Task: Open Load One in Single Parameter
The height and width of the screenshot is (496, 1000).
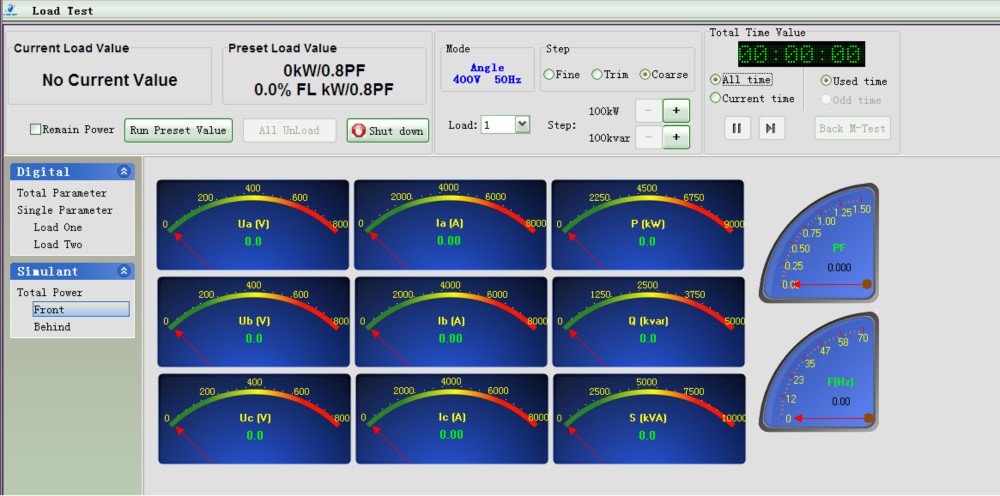Action: 58,227
